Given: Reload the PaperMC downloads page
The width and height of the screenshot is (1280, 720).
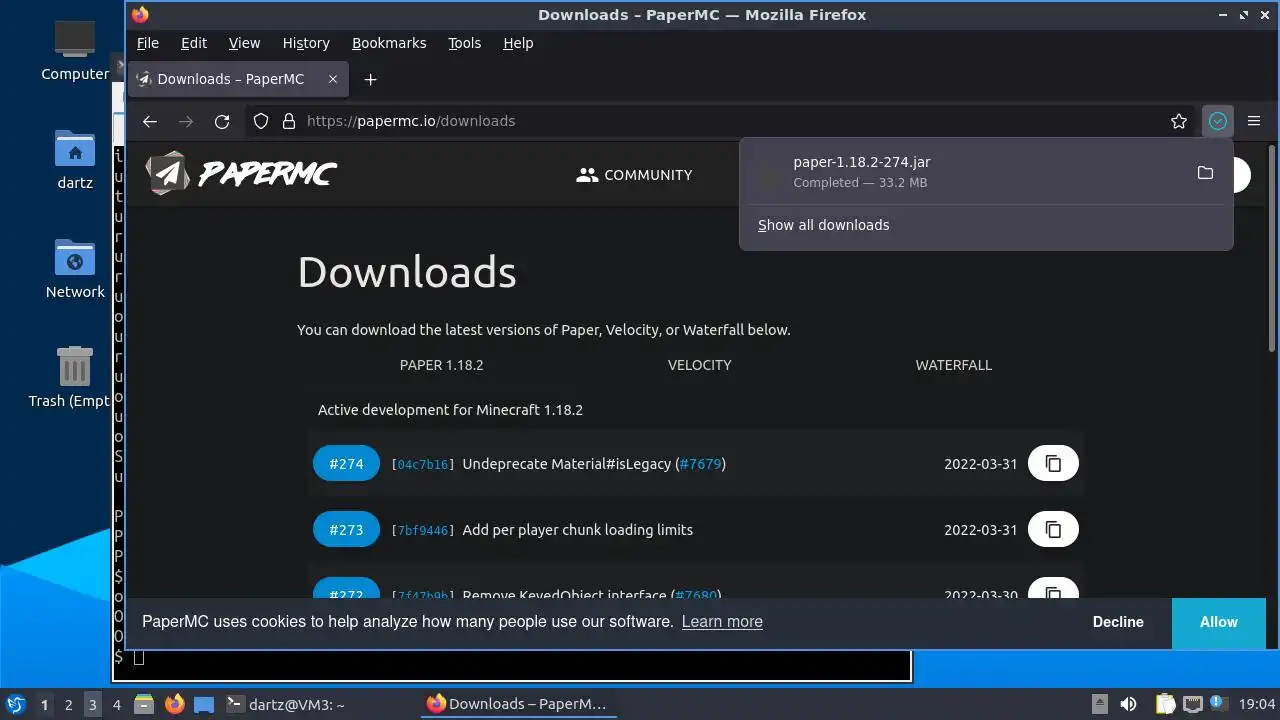Looking at the screenshot, I should click(x=222, y=121).
